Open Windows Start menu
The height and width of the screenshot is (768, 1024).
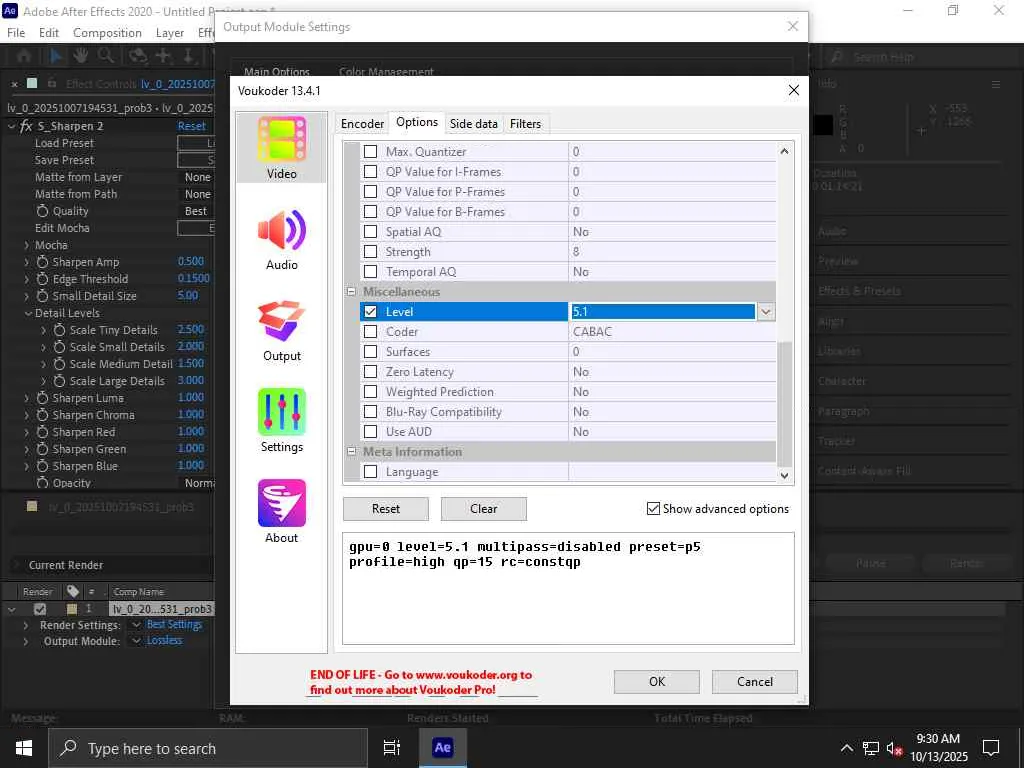24,748
